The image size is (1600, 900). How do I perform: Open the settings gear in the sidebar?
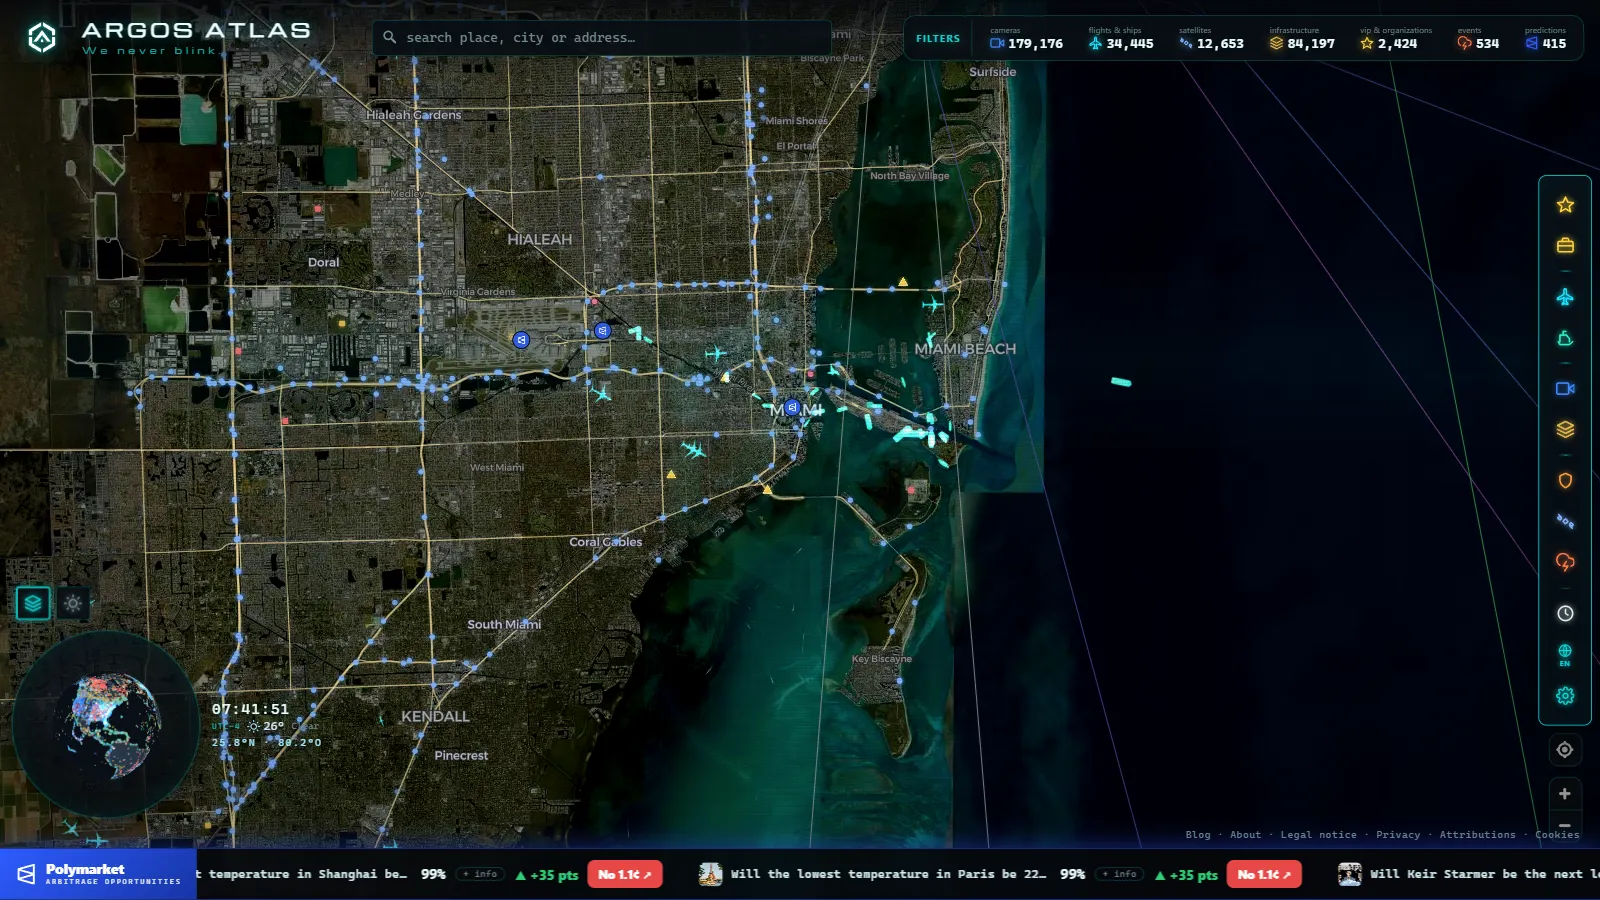(x=1565, y=695)
